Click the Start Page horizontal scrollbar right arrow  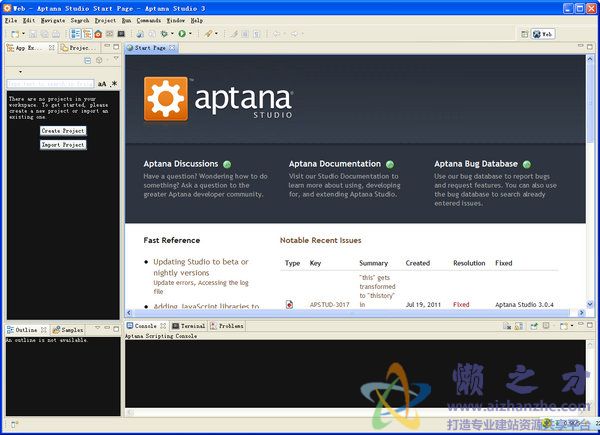[581, 313]
